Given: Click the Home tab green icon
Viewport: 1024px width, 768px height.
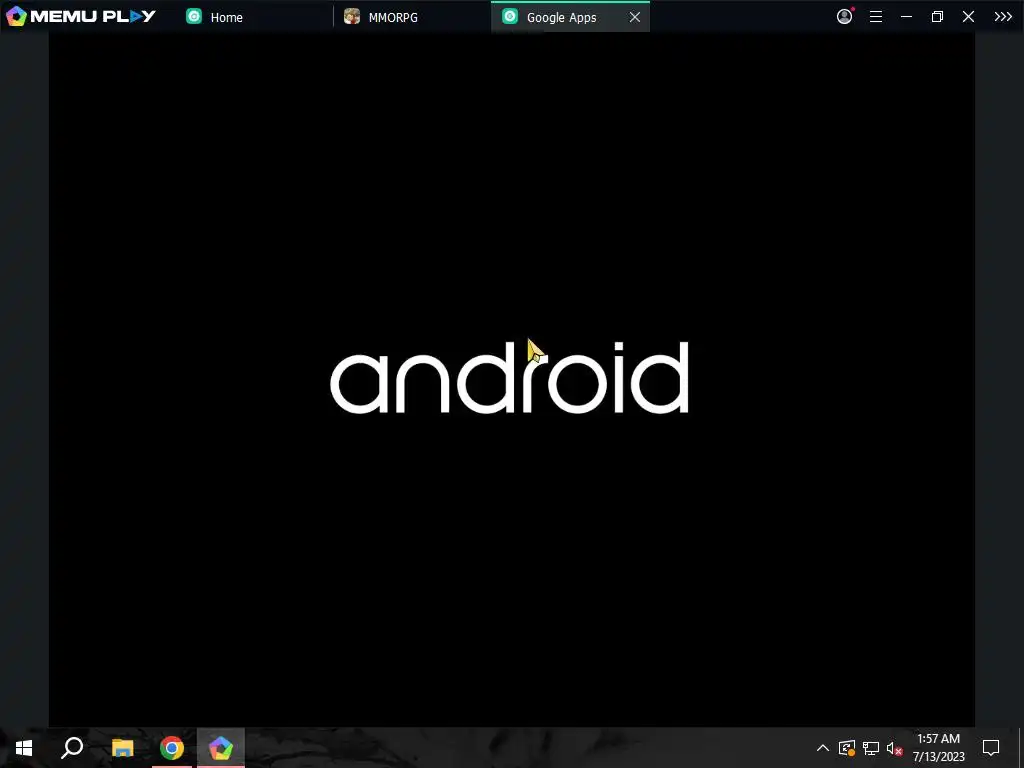Looking at the screenshot, I should (x=194, y=17).
